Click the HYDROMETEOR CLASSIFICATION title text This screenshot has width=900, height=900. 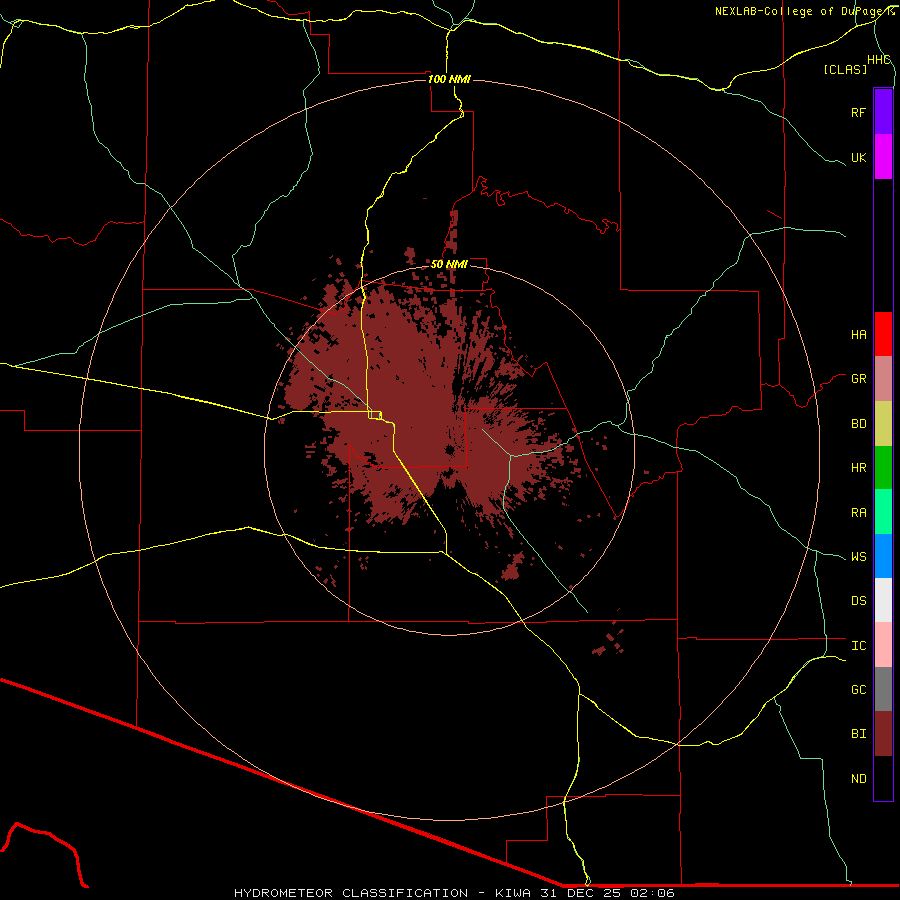[x=351, y=893]
